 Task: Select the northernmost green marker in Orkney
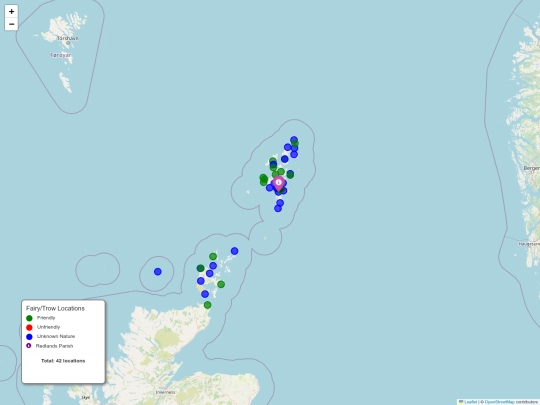pyautogui.click(x=213, y=257)
